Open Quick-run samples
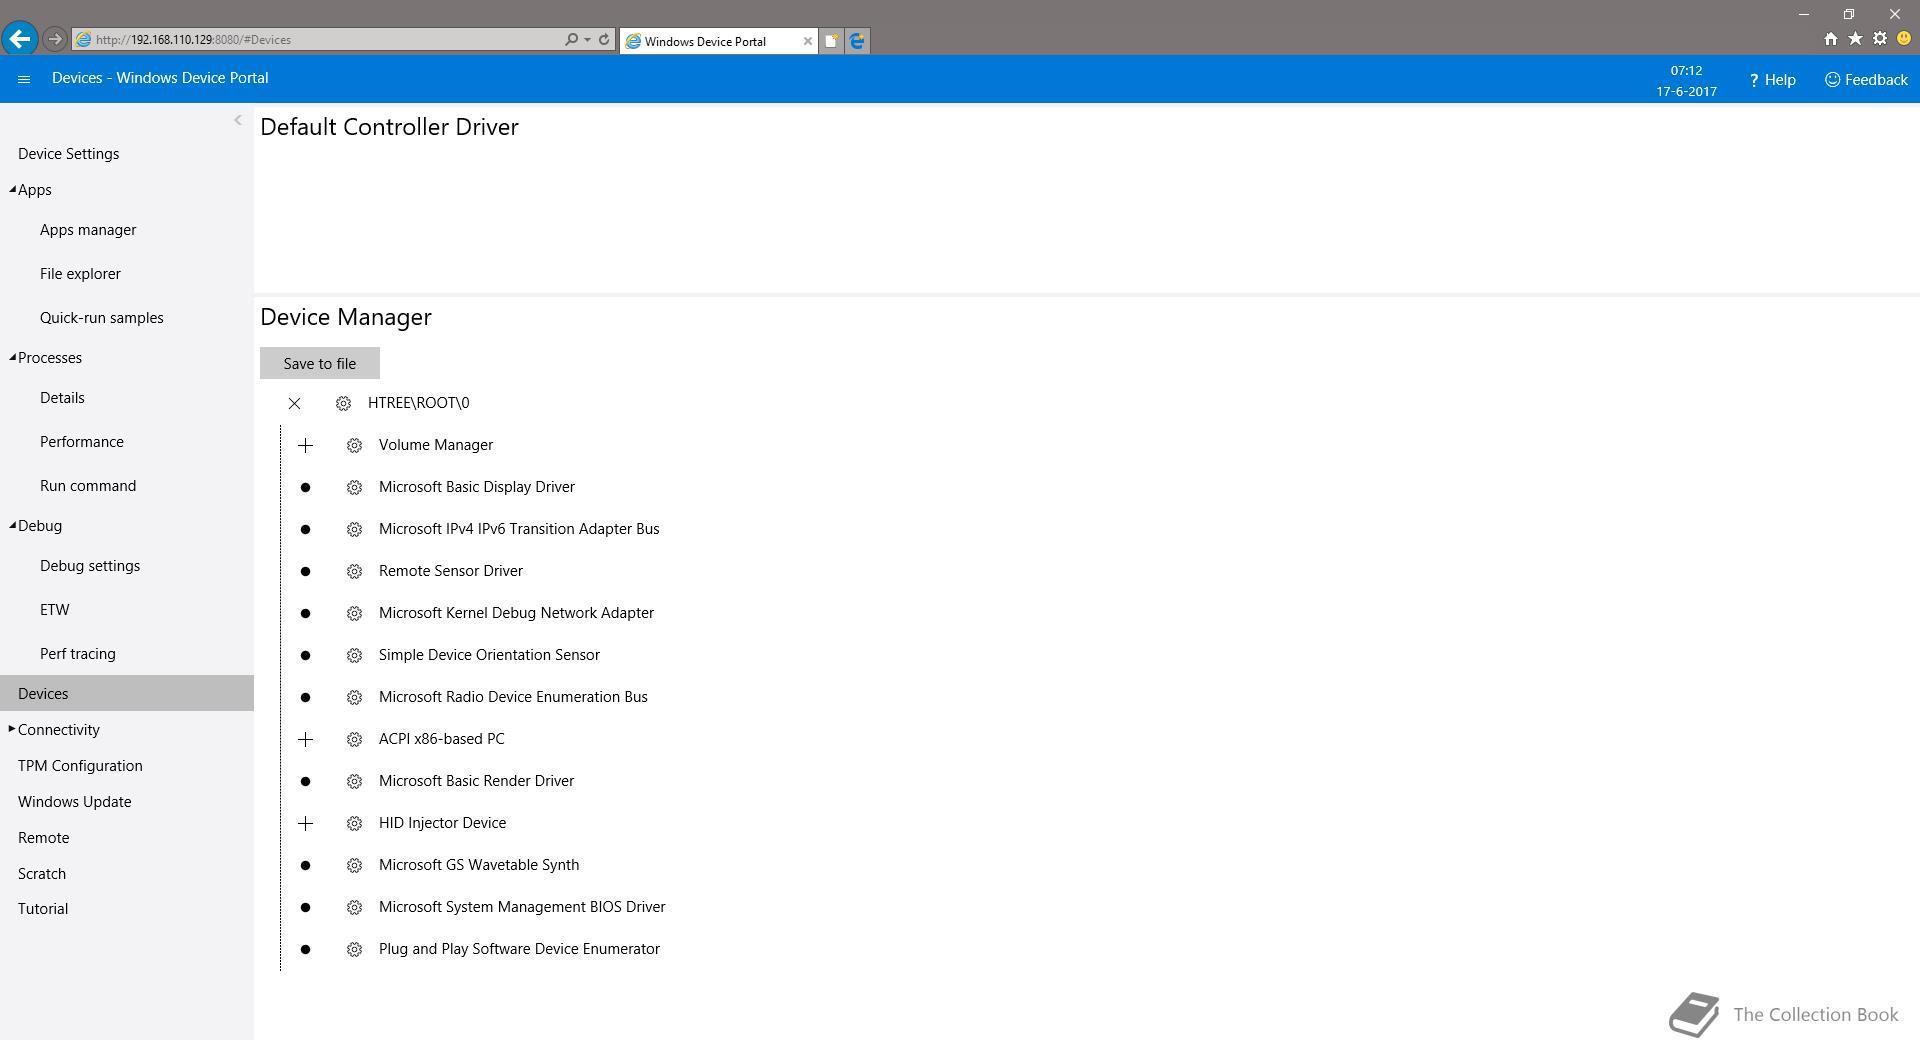1920x1040 pixels. (101, 317)
